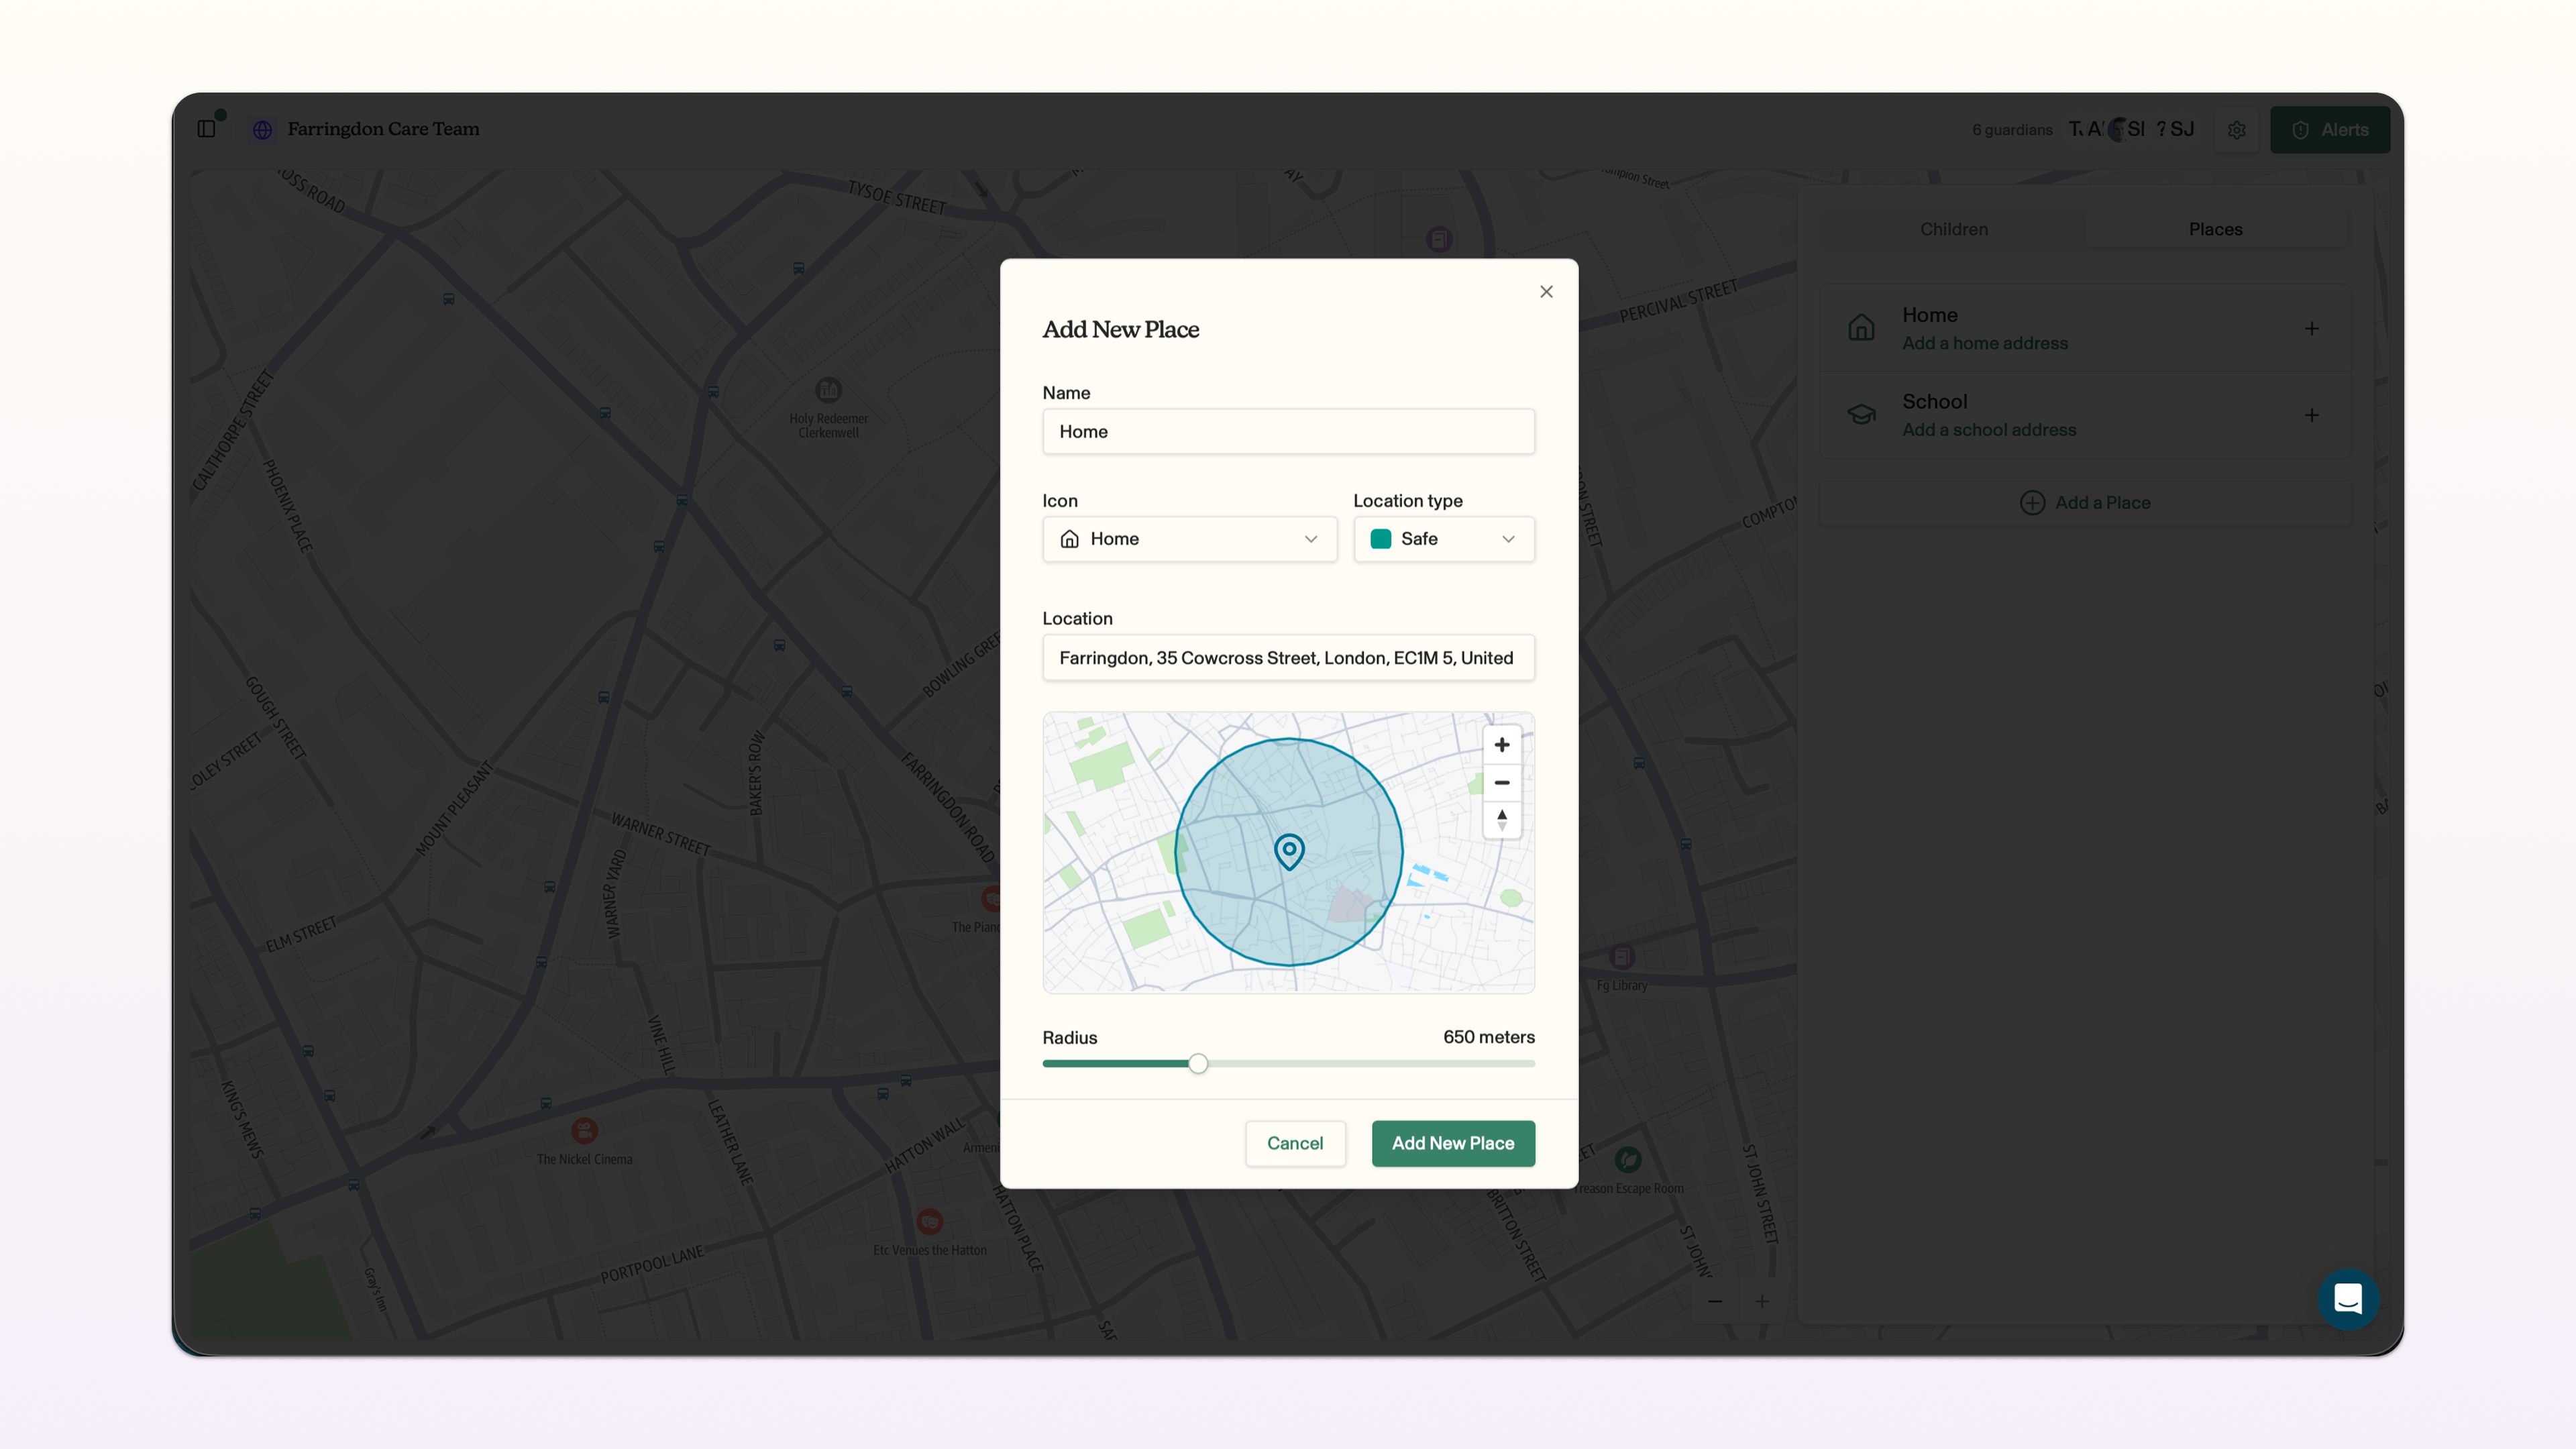Screen dimensions: 2576x1449
Task: Click the Radius slider handle
Action: coord(1198,1063)
